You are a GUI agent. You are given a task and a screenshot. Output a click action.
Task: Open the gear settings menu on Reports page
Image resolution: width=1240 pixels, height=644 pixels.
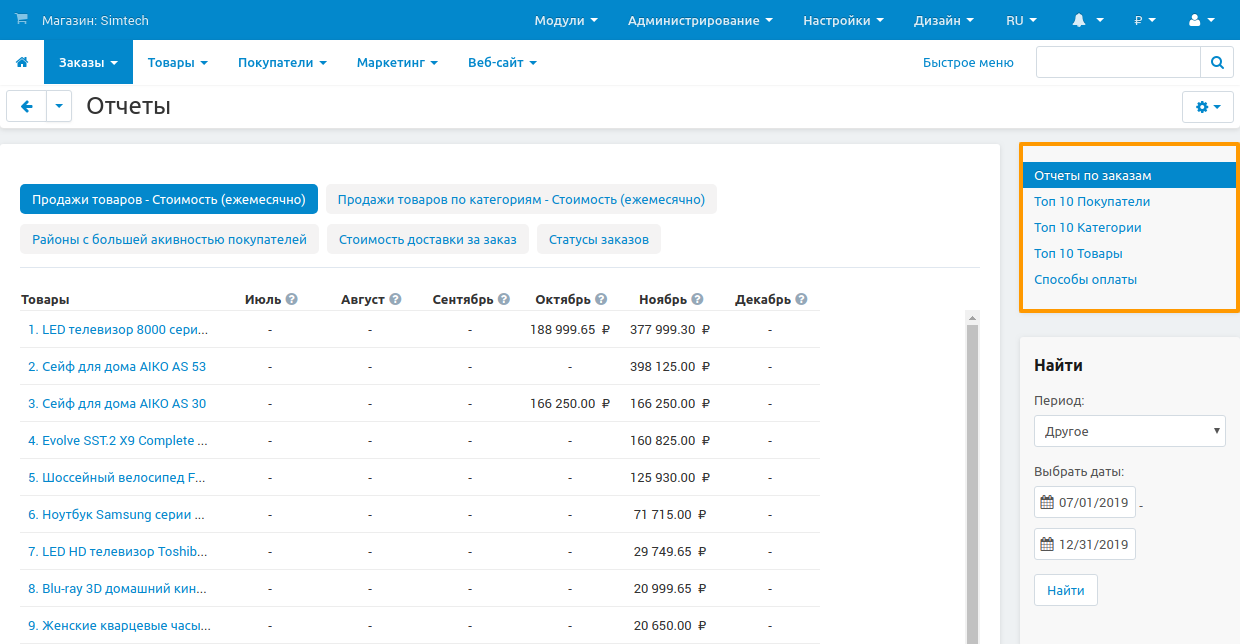point(1208,106)
